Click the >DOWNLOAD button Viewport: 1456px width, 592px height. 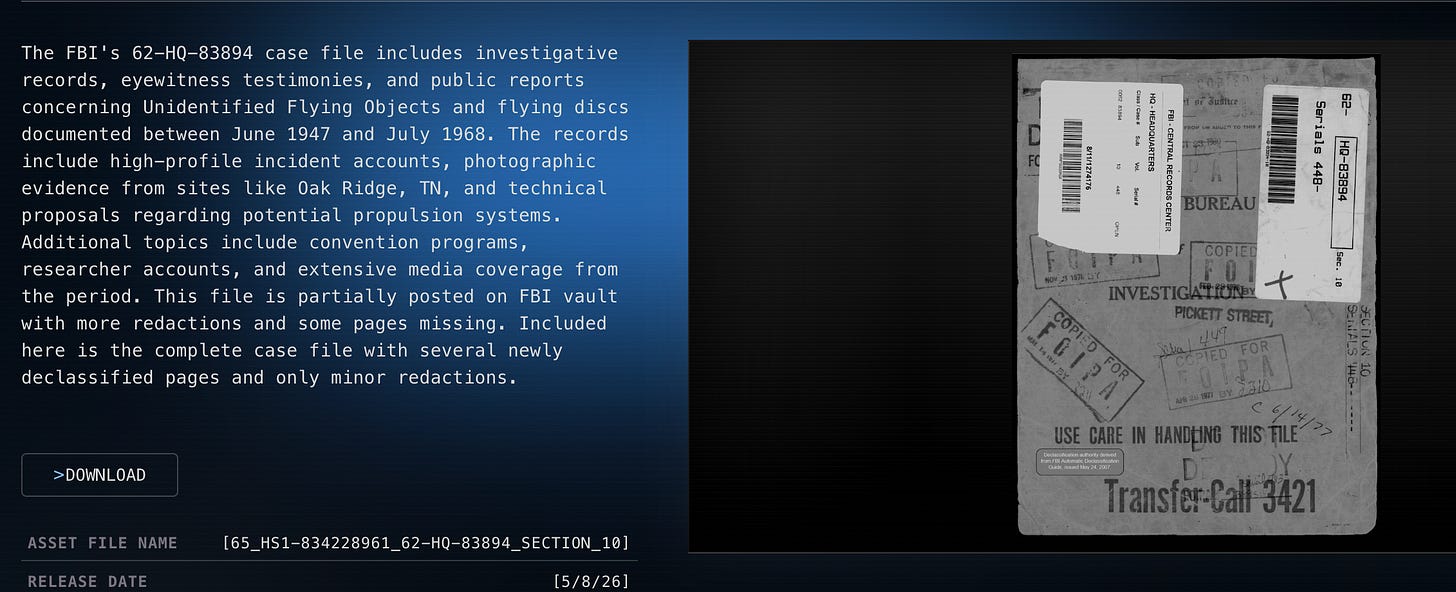coord(99,475)
